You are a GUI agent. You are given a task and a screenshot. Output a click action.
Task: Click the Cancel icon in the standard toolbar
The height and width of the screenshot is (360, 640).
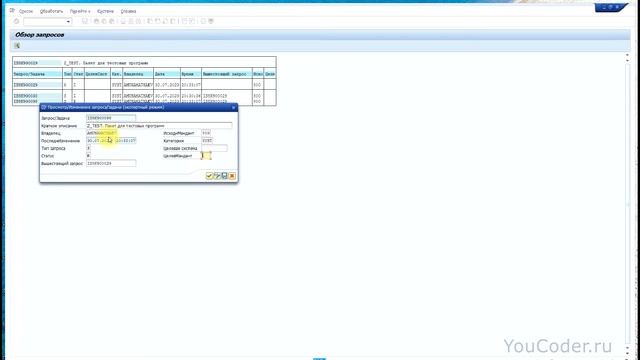[111, 21]
